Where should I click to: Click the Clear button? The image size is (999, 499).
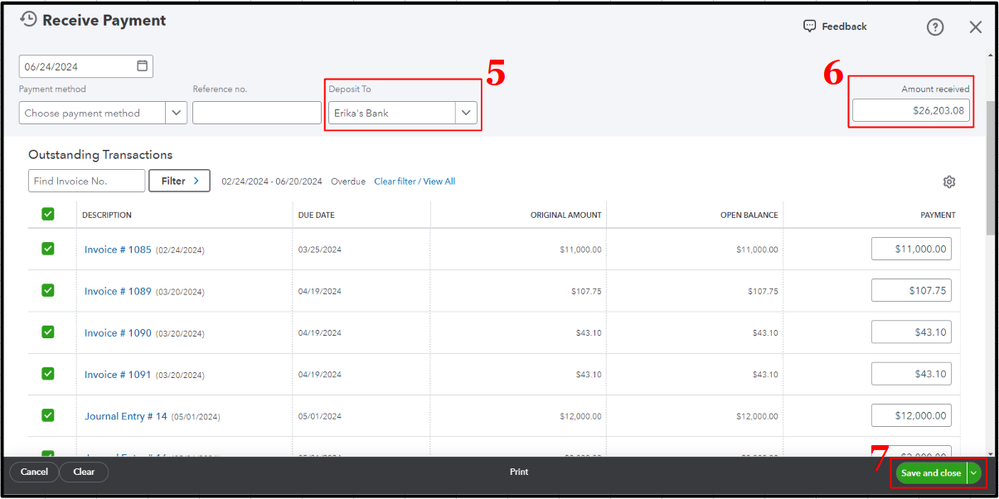coord(83,472)
